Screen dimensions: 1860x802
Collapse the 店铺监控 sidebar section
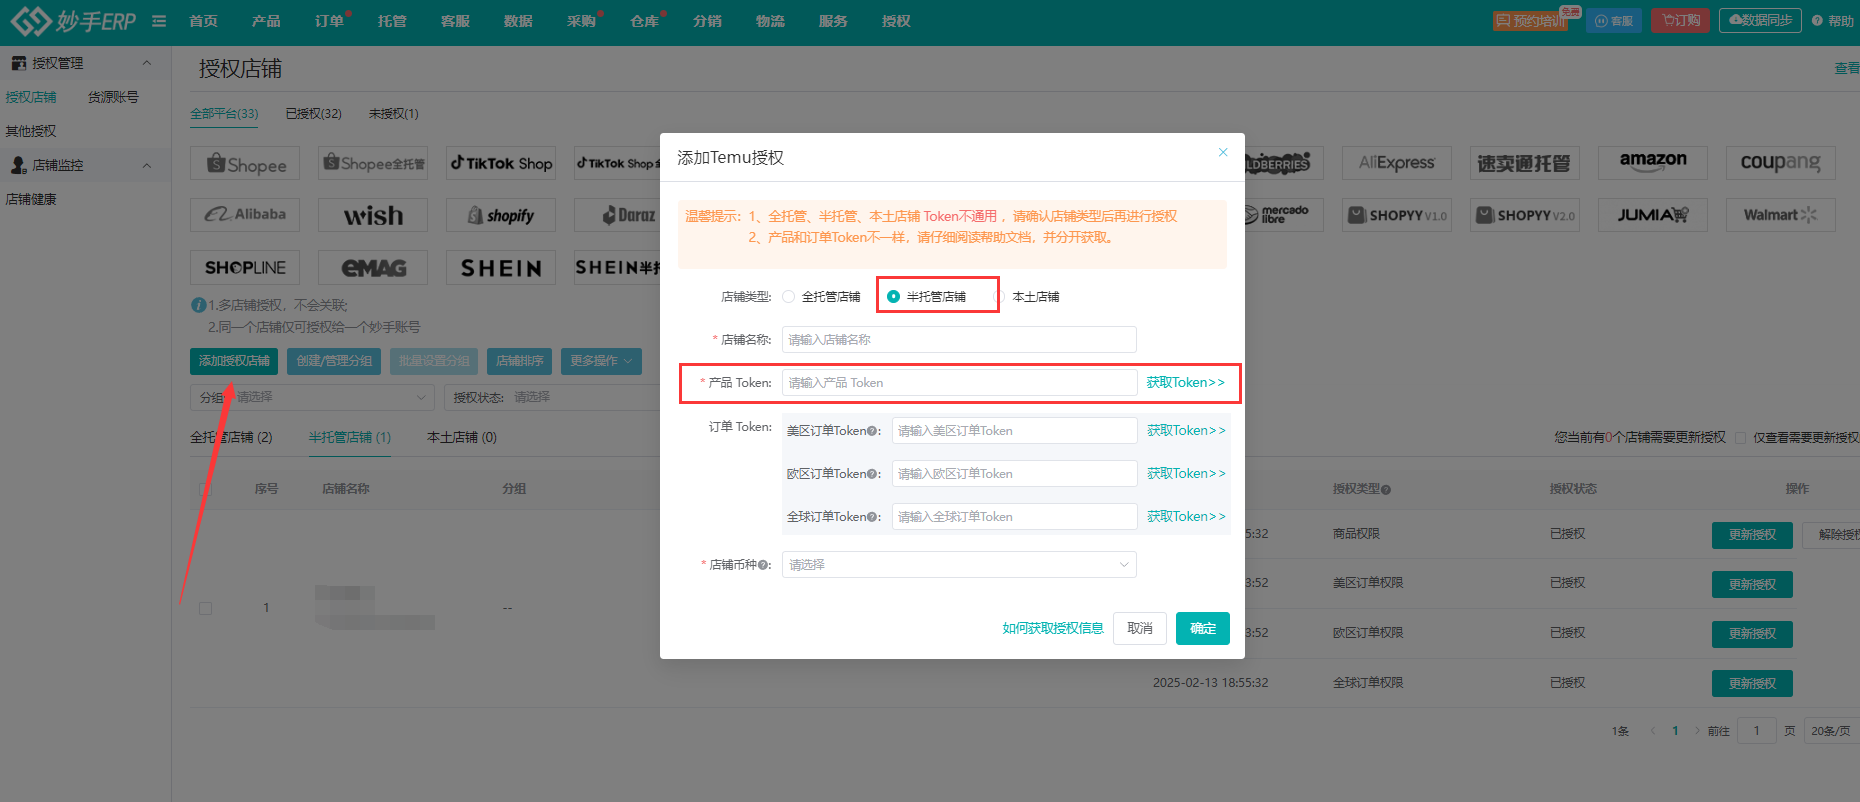tap(147, 165)
